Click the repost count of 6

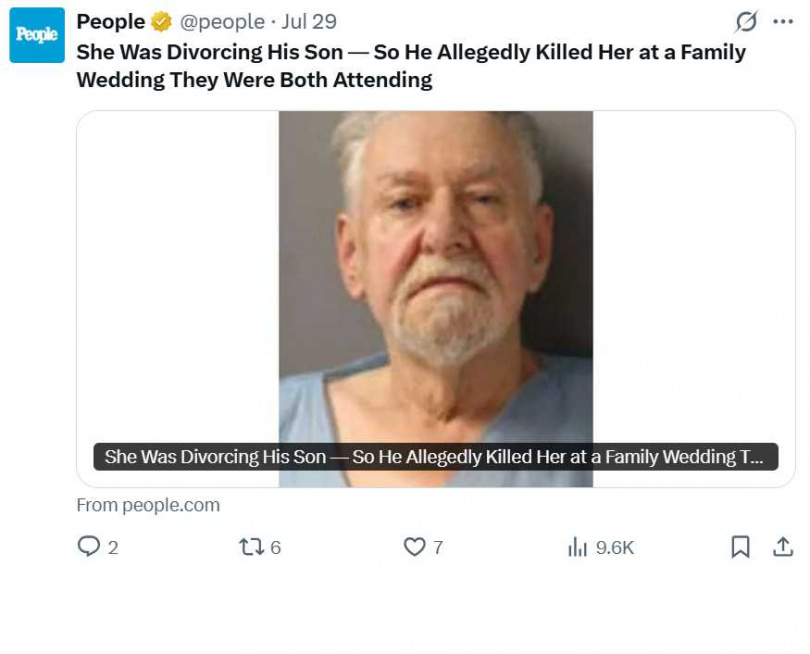pyautogui.click(x=276, y=548)
